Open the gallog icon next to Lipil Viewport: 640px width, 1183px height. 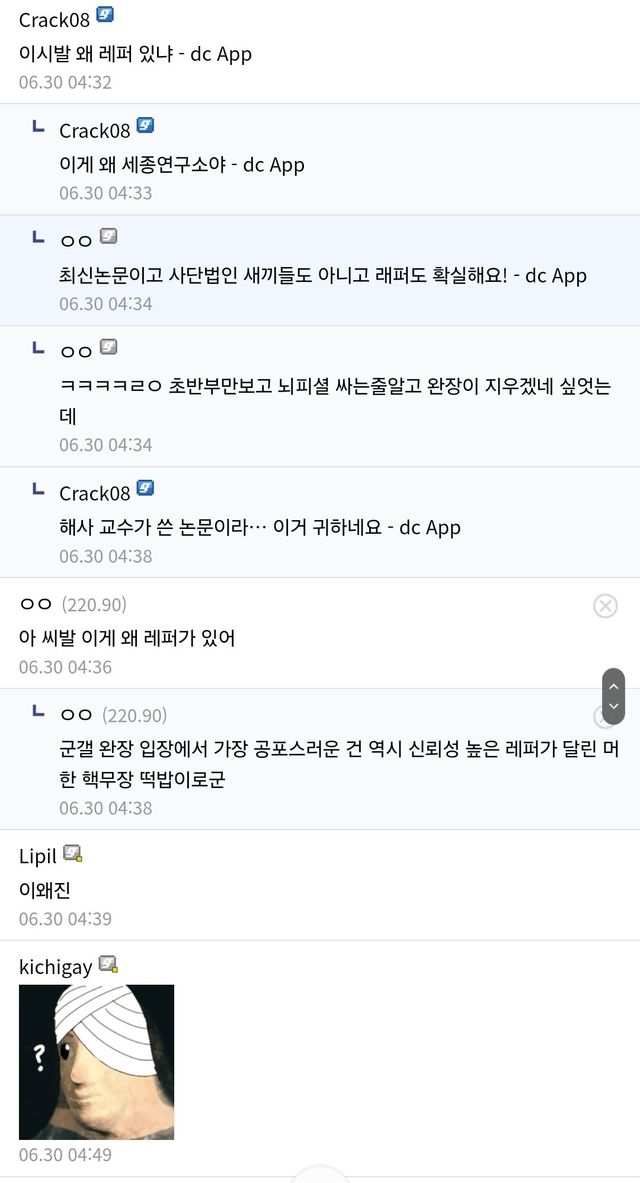click(73, 854)
